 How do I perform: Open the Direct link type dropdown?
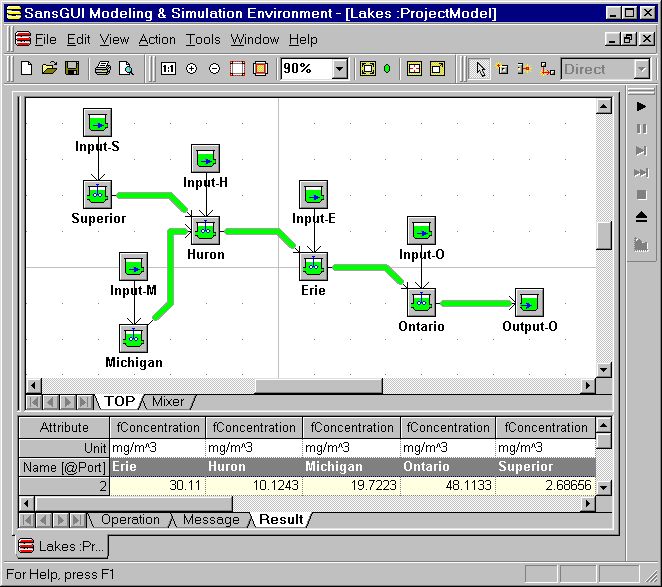[x=640, y=69]
